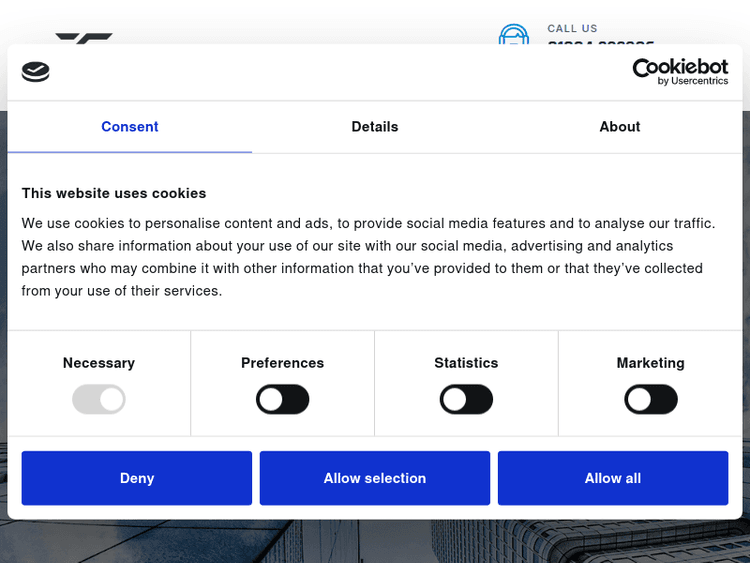750x563 pixels.
Task: Click the 'This website uses cookies' heading
Action: pos(114,193)
